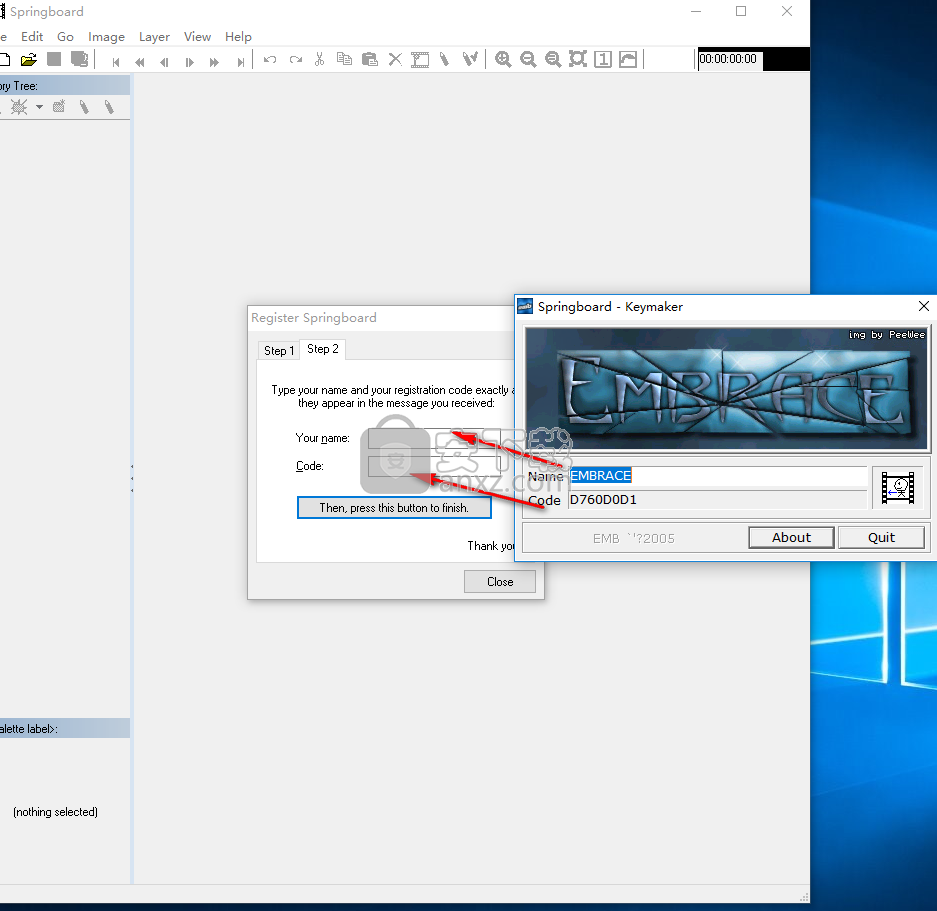Step forward one frame

pyautogui.click(x=190, y=62)
